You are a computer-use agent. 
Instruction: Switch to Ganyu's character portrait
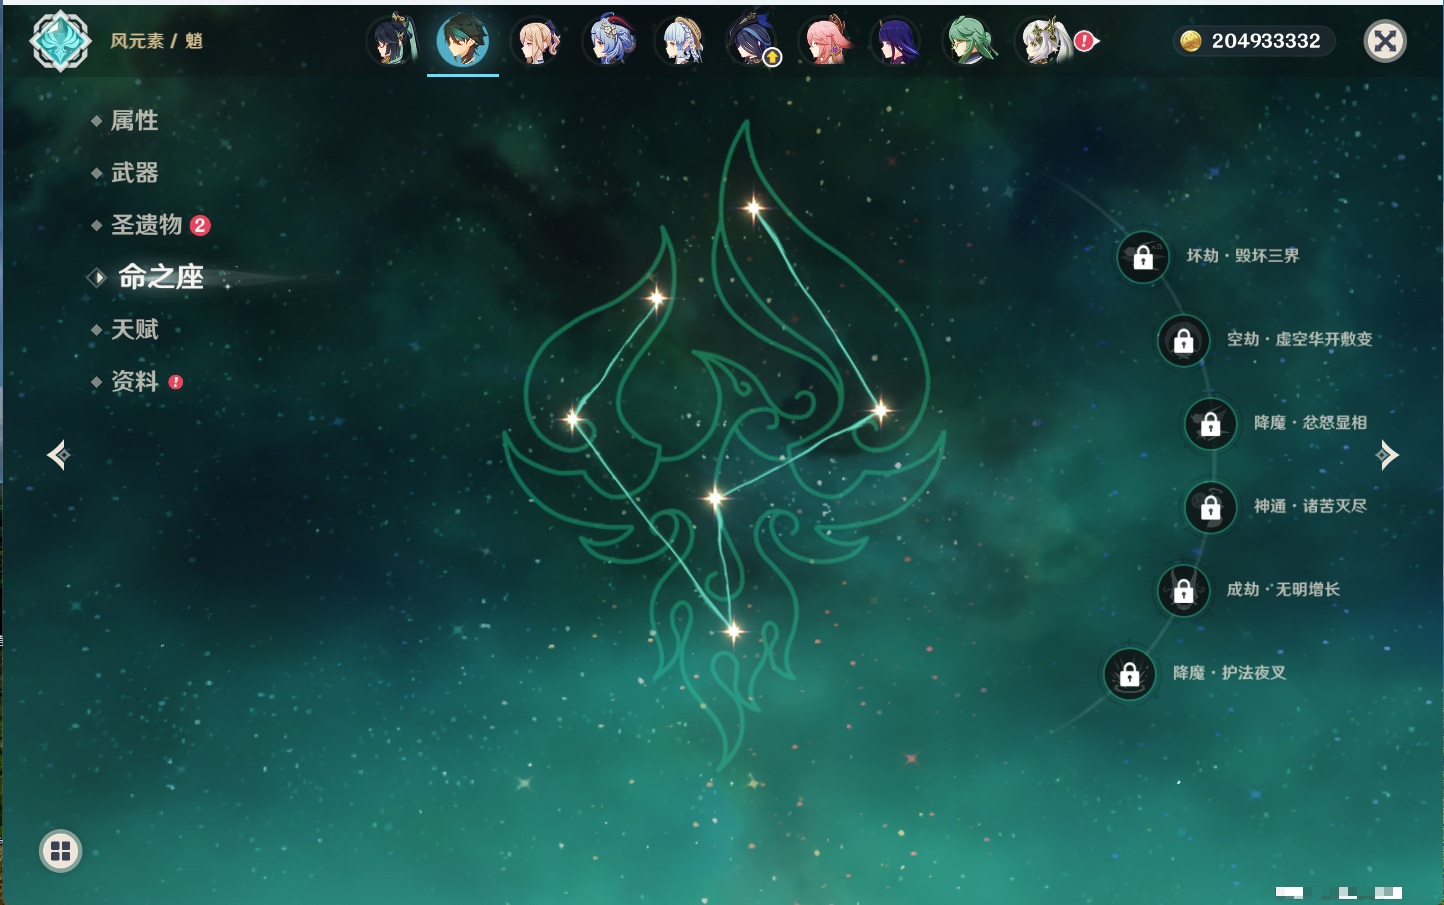click(608, 42)
